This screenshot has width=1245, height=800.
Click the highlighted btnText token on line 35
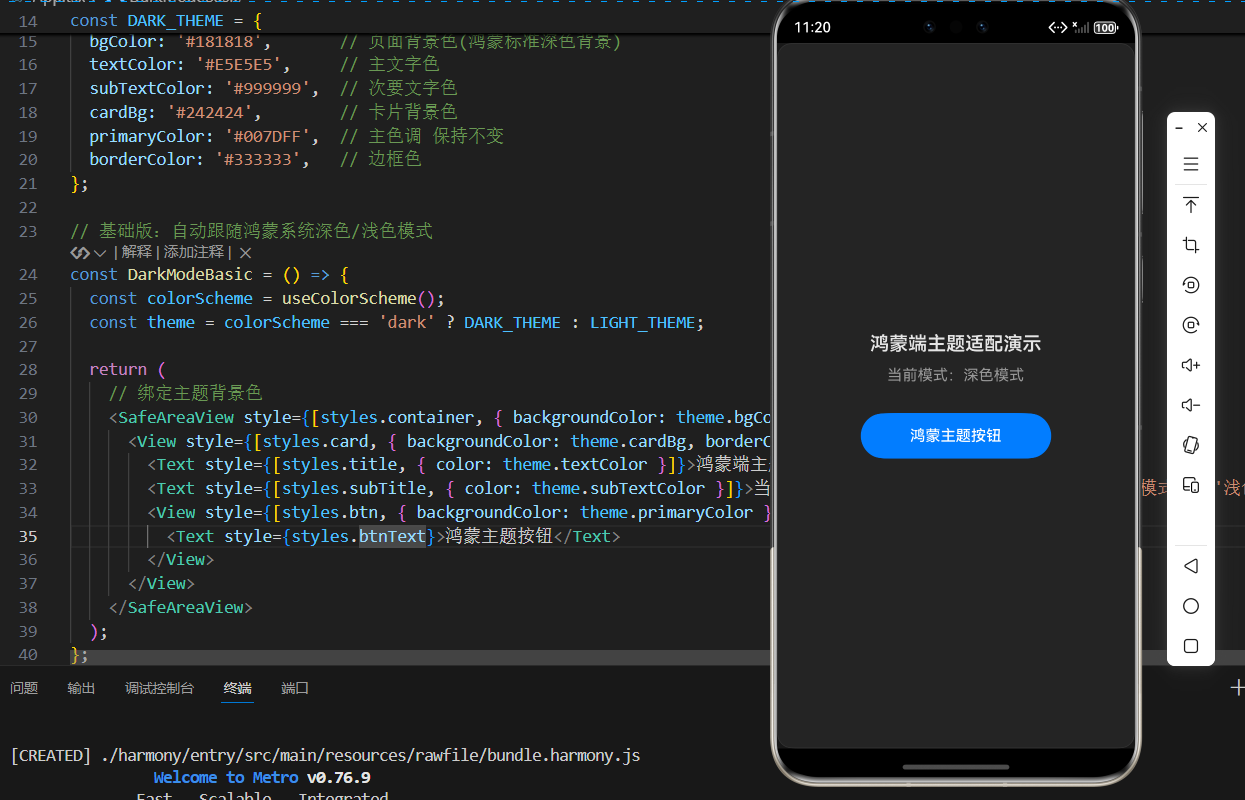pos(392,536)
